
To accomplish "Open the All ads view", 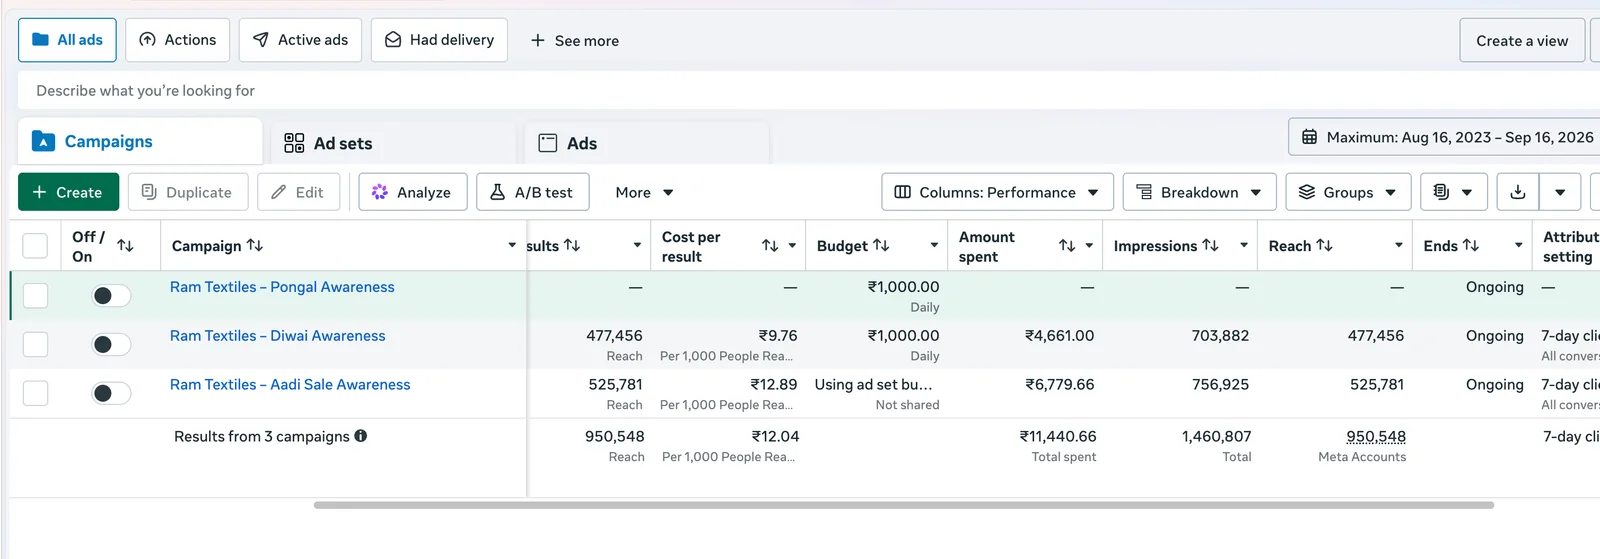I will pyautogui.click(x=67, y=40).
